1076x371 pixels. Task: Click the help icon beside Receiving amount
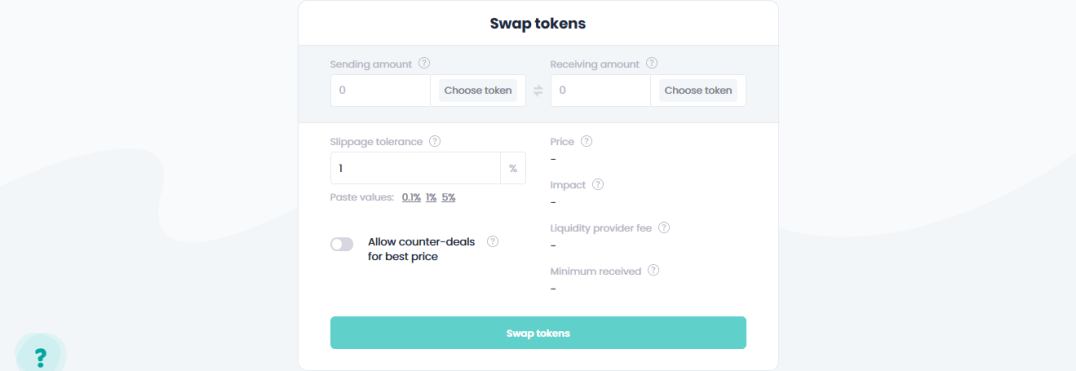point(652,63)
